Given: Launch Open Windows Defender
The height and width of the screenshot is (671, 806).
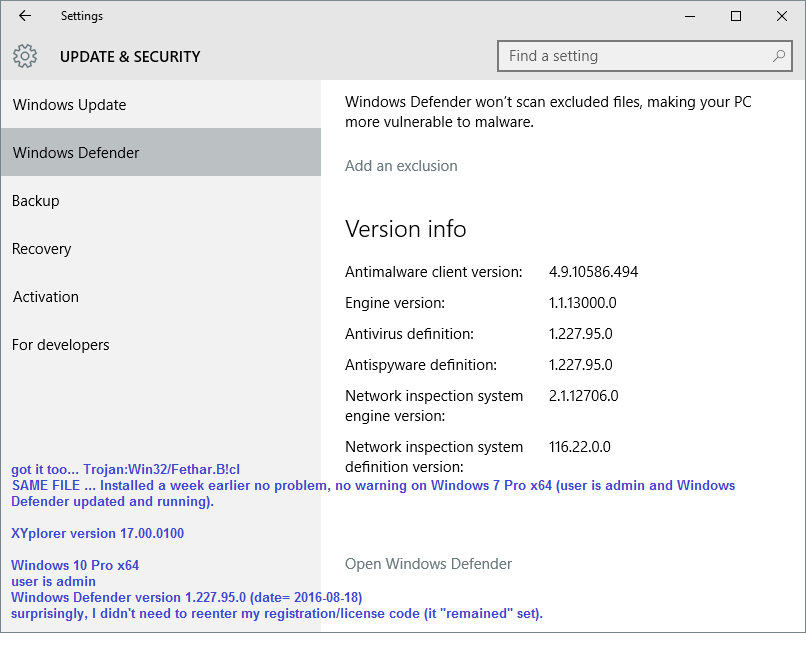Looking at the screenshot, I should pos(428,564).
